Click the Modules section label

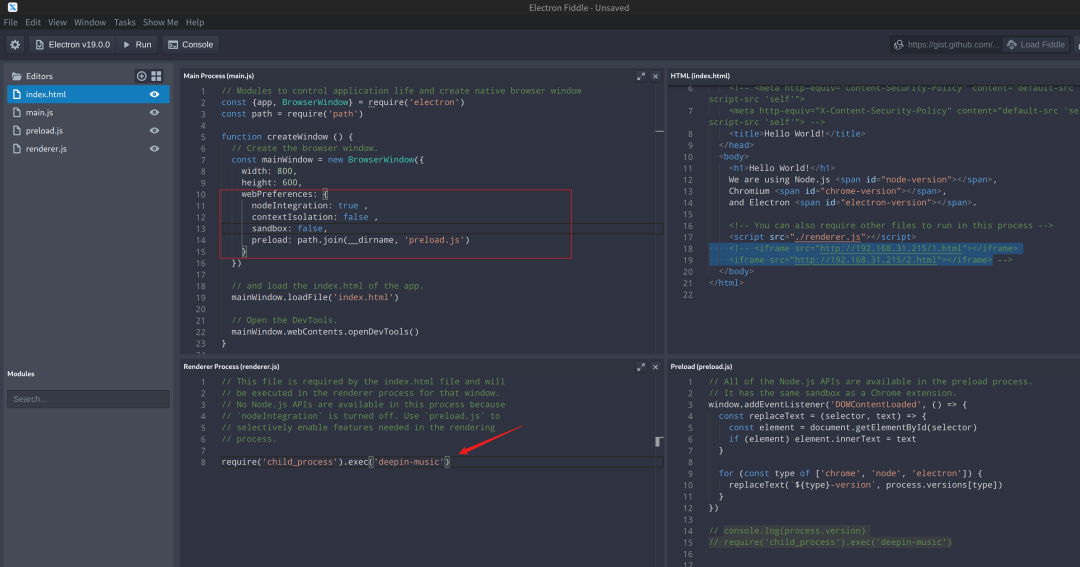(x=21, y=373)
